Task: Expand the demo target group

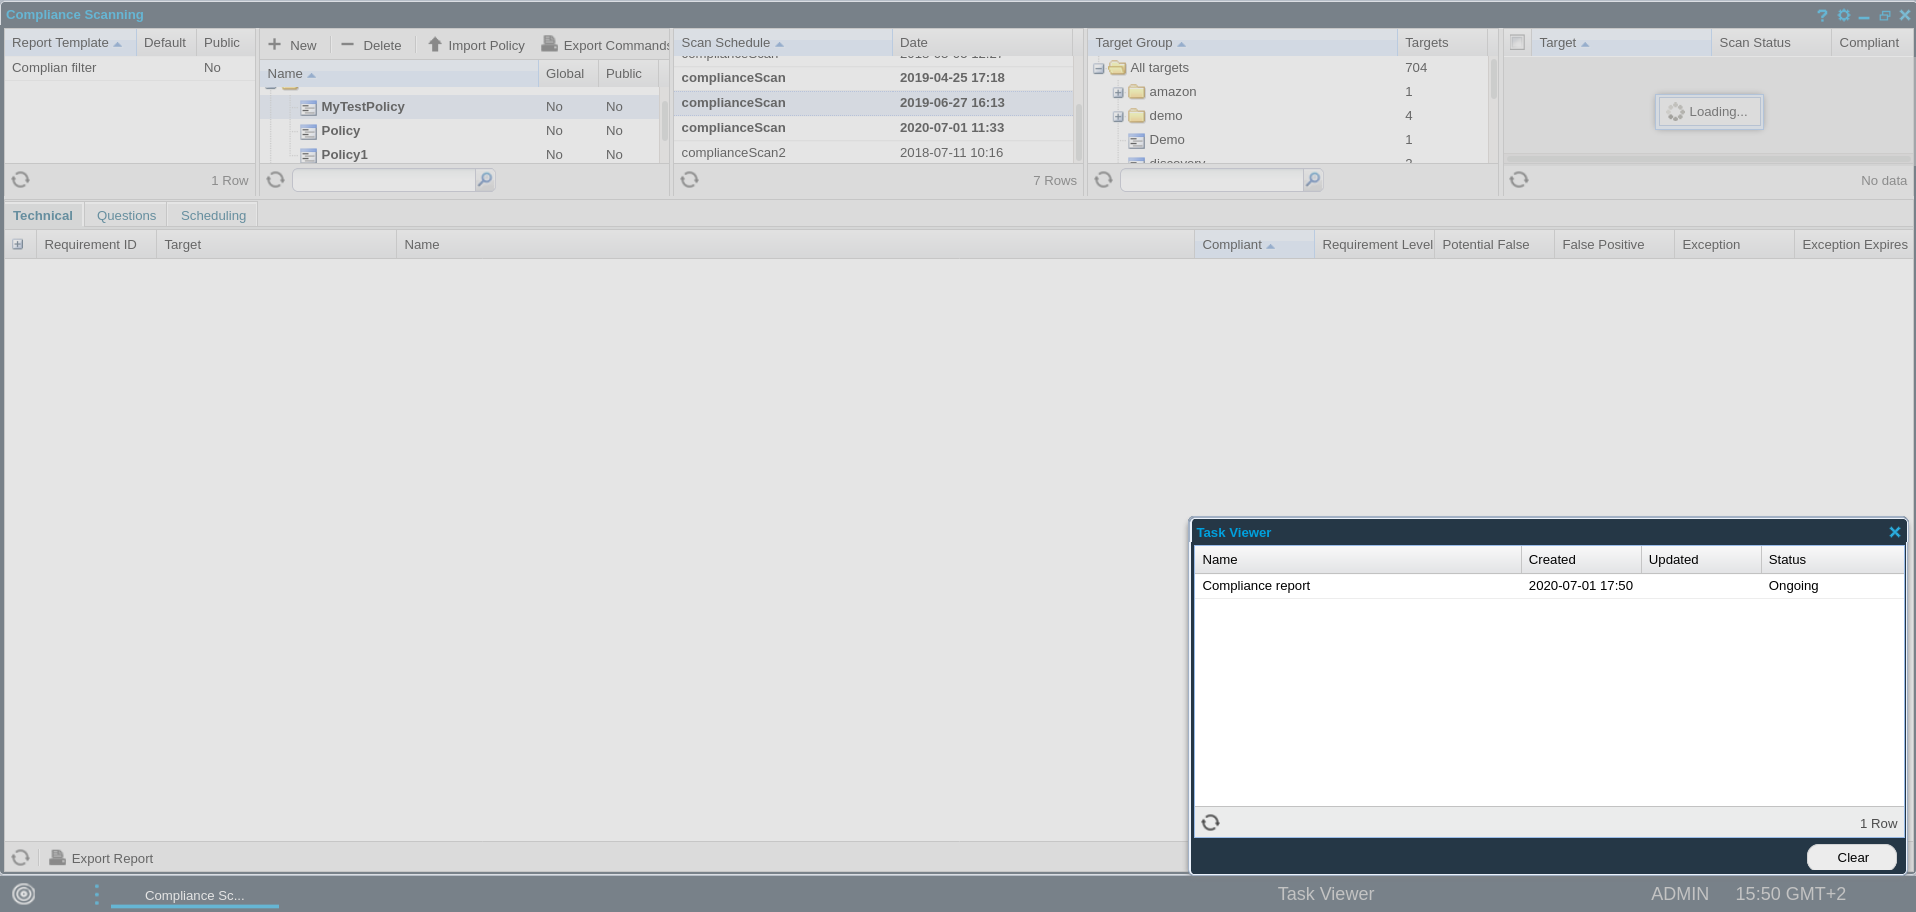Action: pyautogui.click(x=1117, y=115)
